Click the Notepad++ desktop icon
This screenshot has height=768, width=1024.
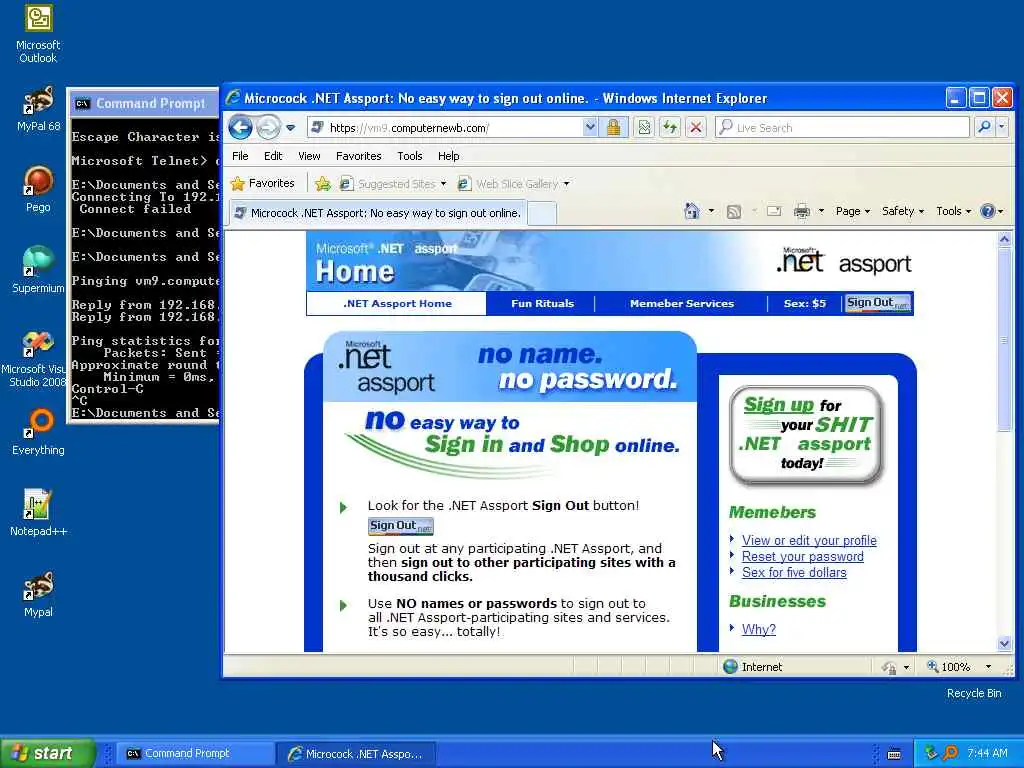38,513
